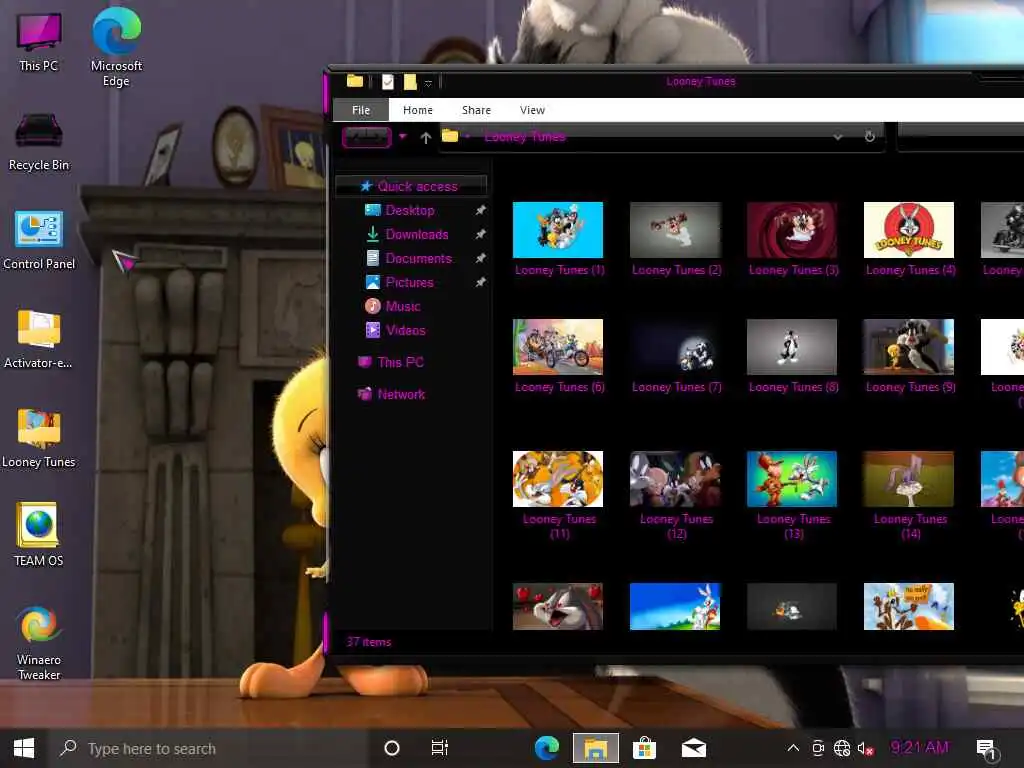
Task: Click back/forward navigation button
Action: pos(367,137)
